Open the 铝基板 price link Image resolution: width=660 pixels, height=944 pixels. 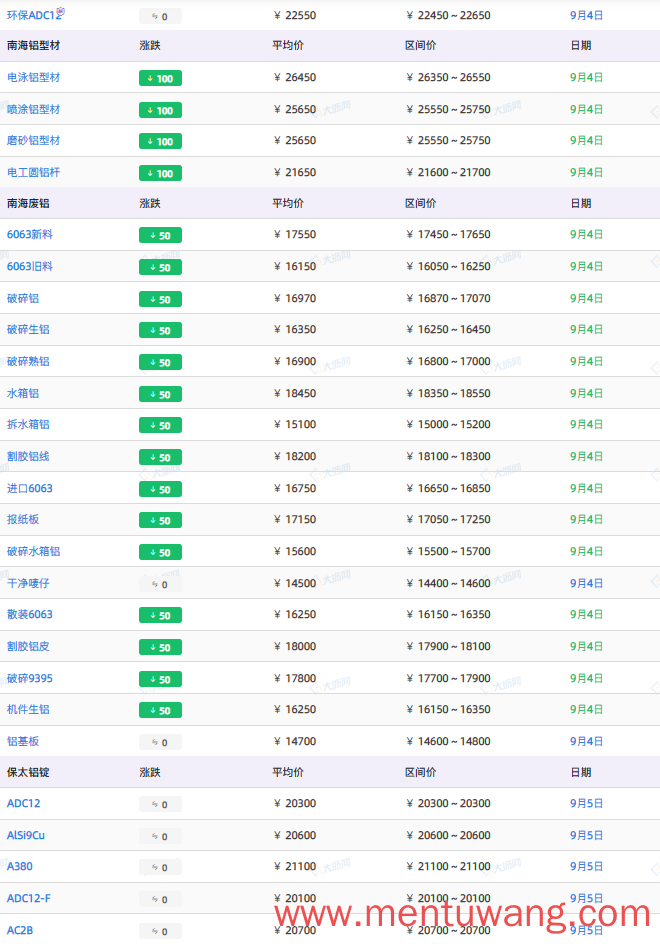click(x=23, y=742)
